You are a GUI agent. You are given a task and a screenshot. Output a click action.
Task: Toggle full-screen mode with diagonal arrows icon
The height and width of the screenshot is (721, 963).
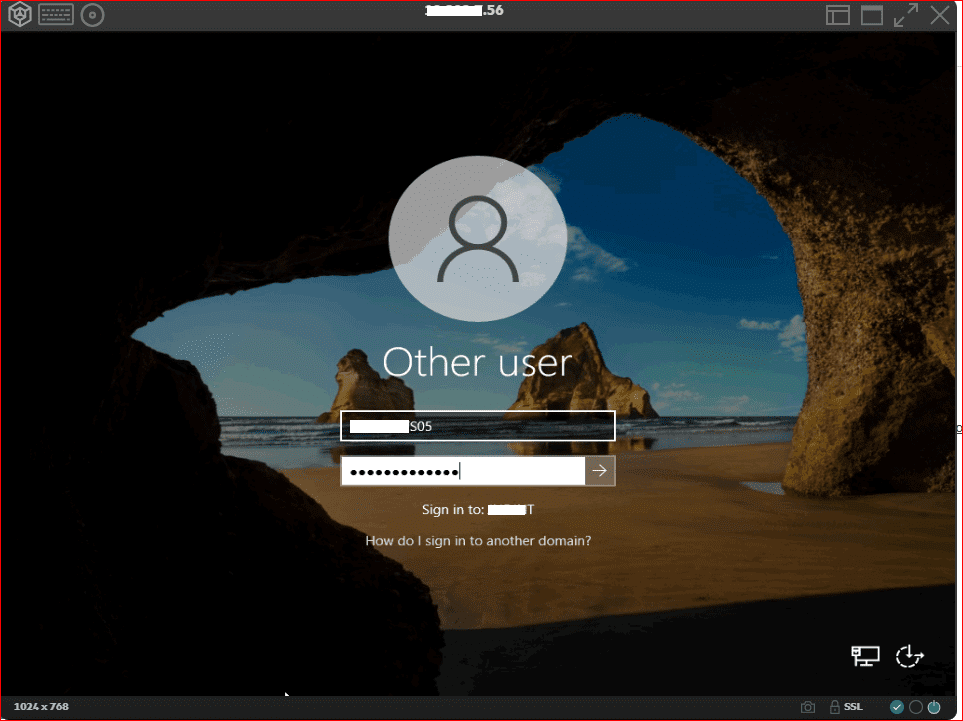[906, 15]
